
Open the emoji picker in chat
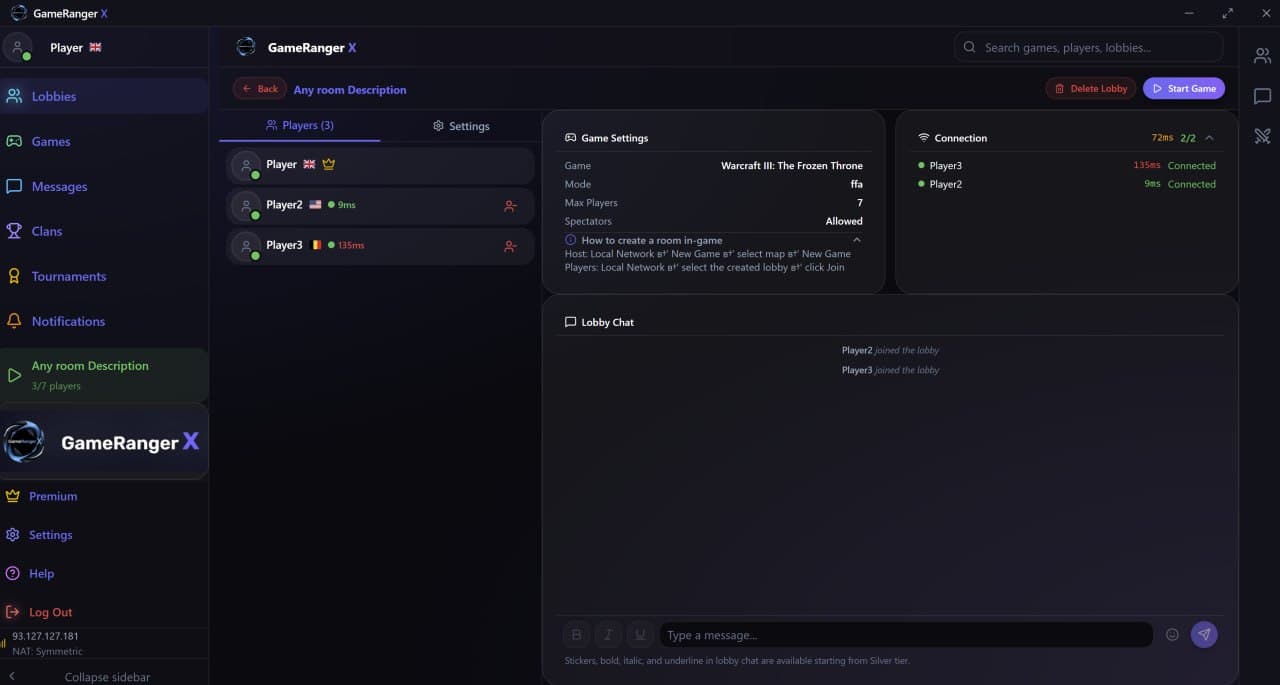(x=1172, y=634)
